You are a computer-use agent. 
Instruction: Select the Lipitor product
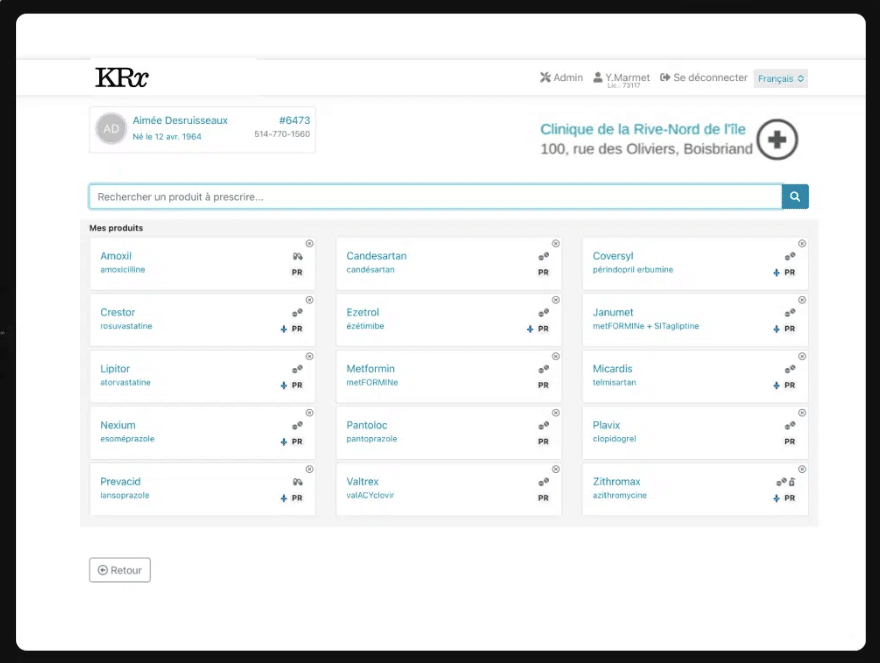click(x=115, y=369)
